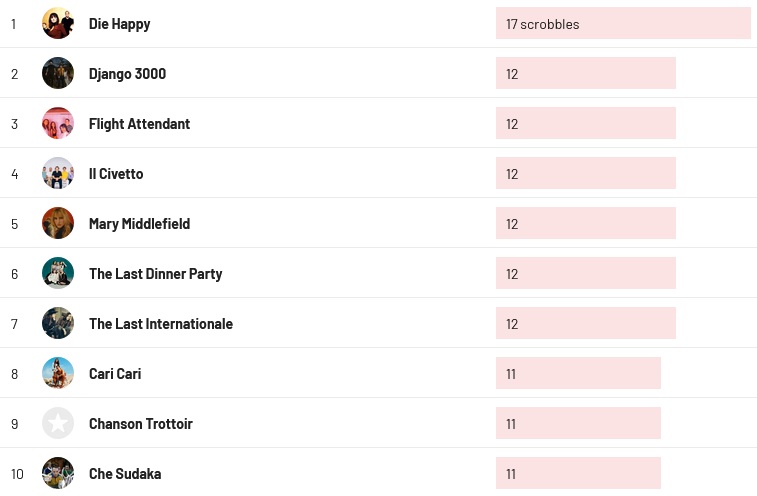Click The Last Internationale avatar
This screenshot has height=496, width=757.
(58, 323)
